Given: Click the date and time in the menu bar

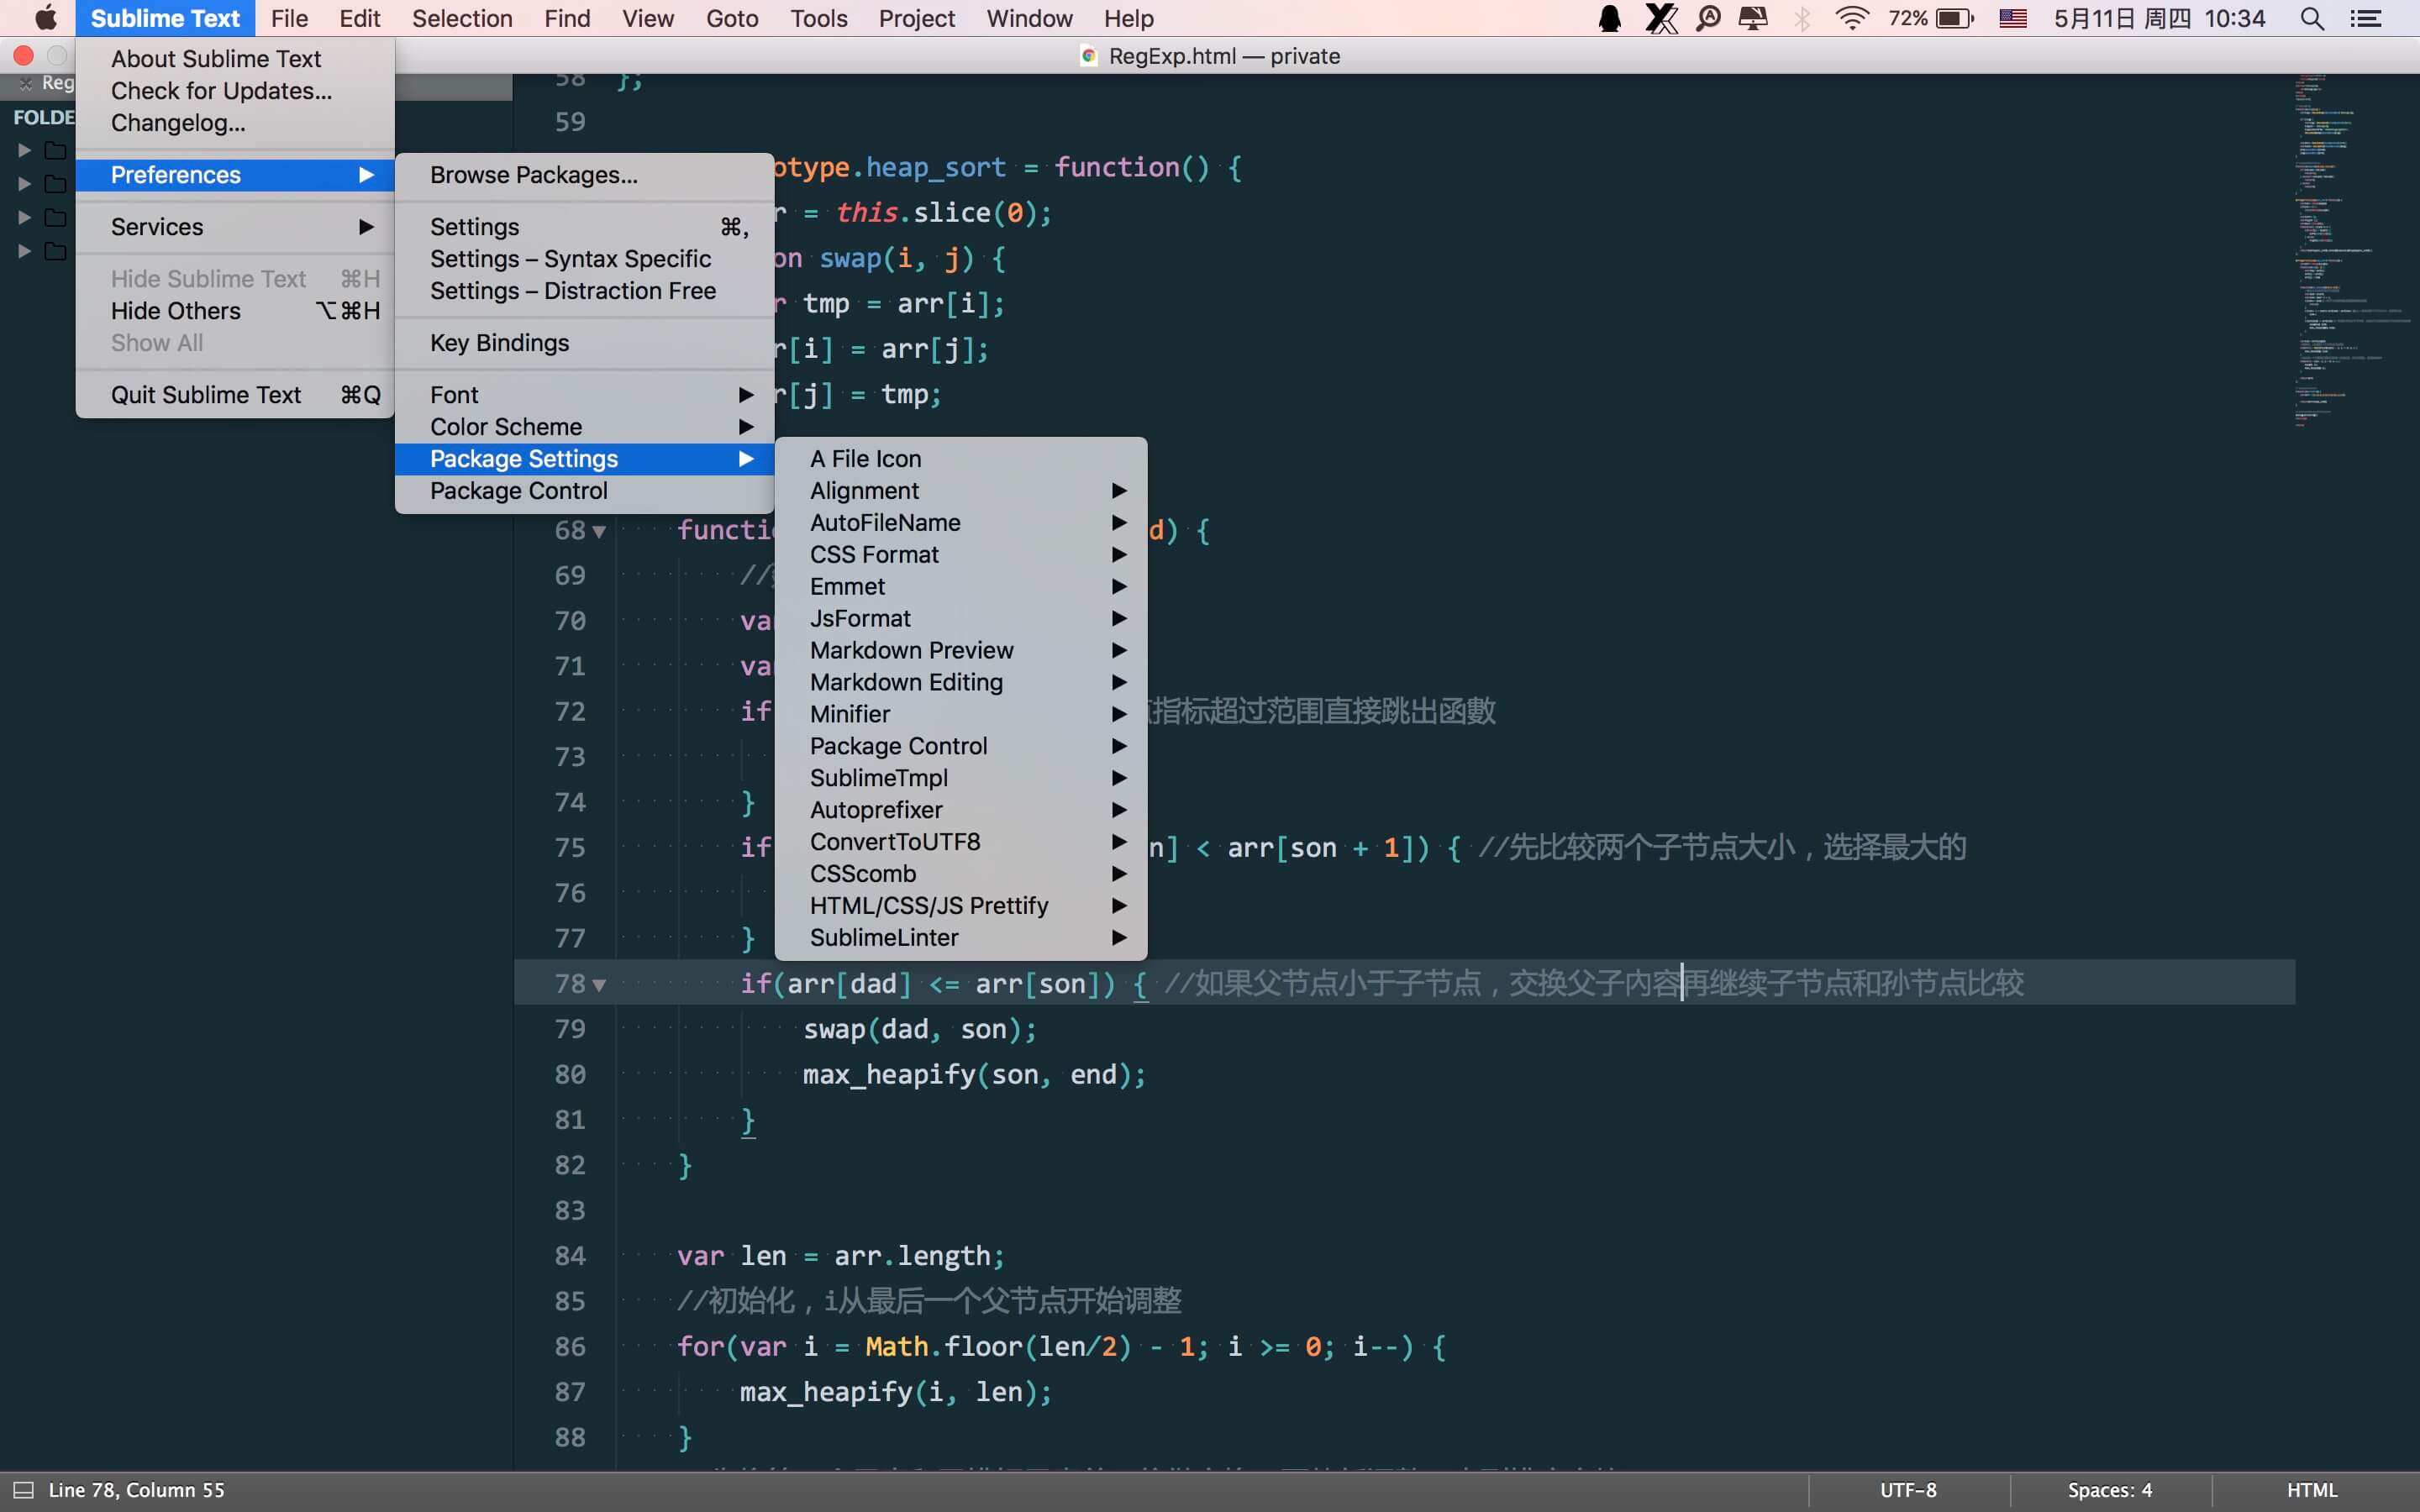Looking at the screenshot, I should 2160,18.
